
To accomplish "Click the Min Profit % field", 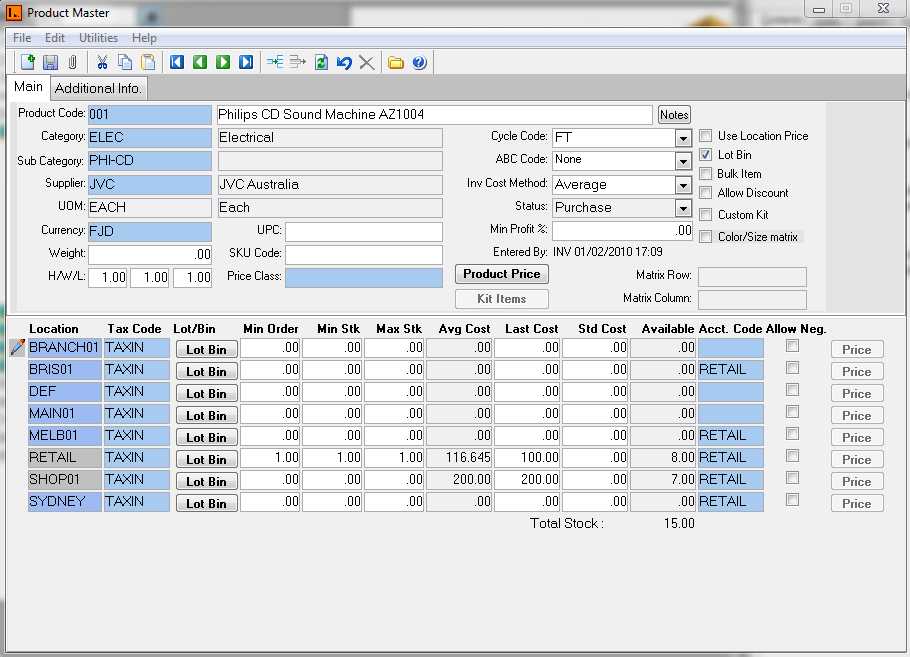I will click(622, 230).
